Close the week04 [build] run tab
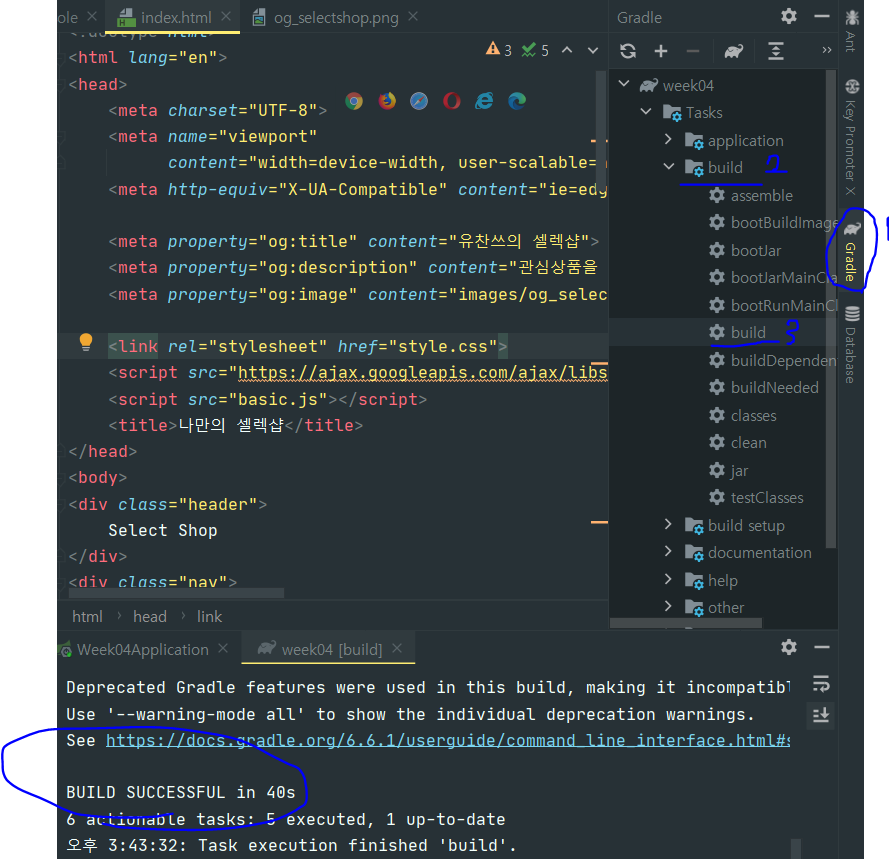The height and width of the screenshot is (859, 889). point(397,648)
